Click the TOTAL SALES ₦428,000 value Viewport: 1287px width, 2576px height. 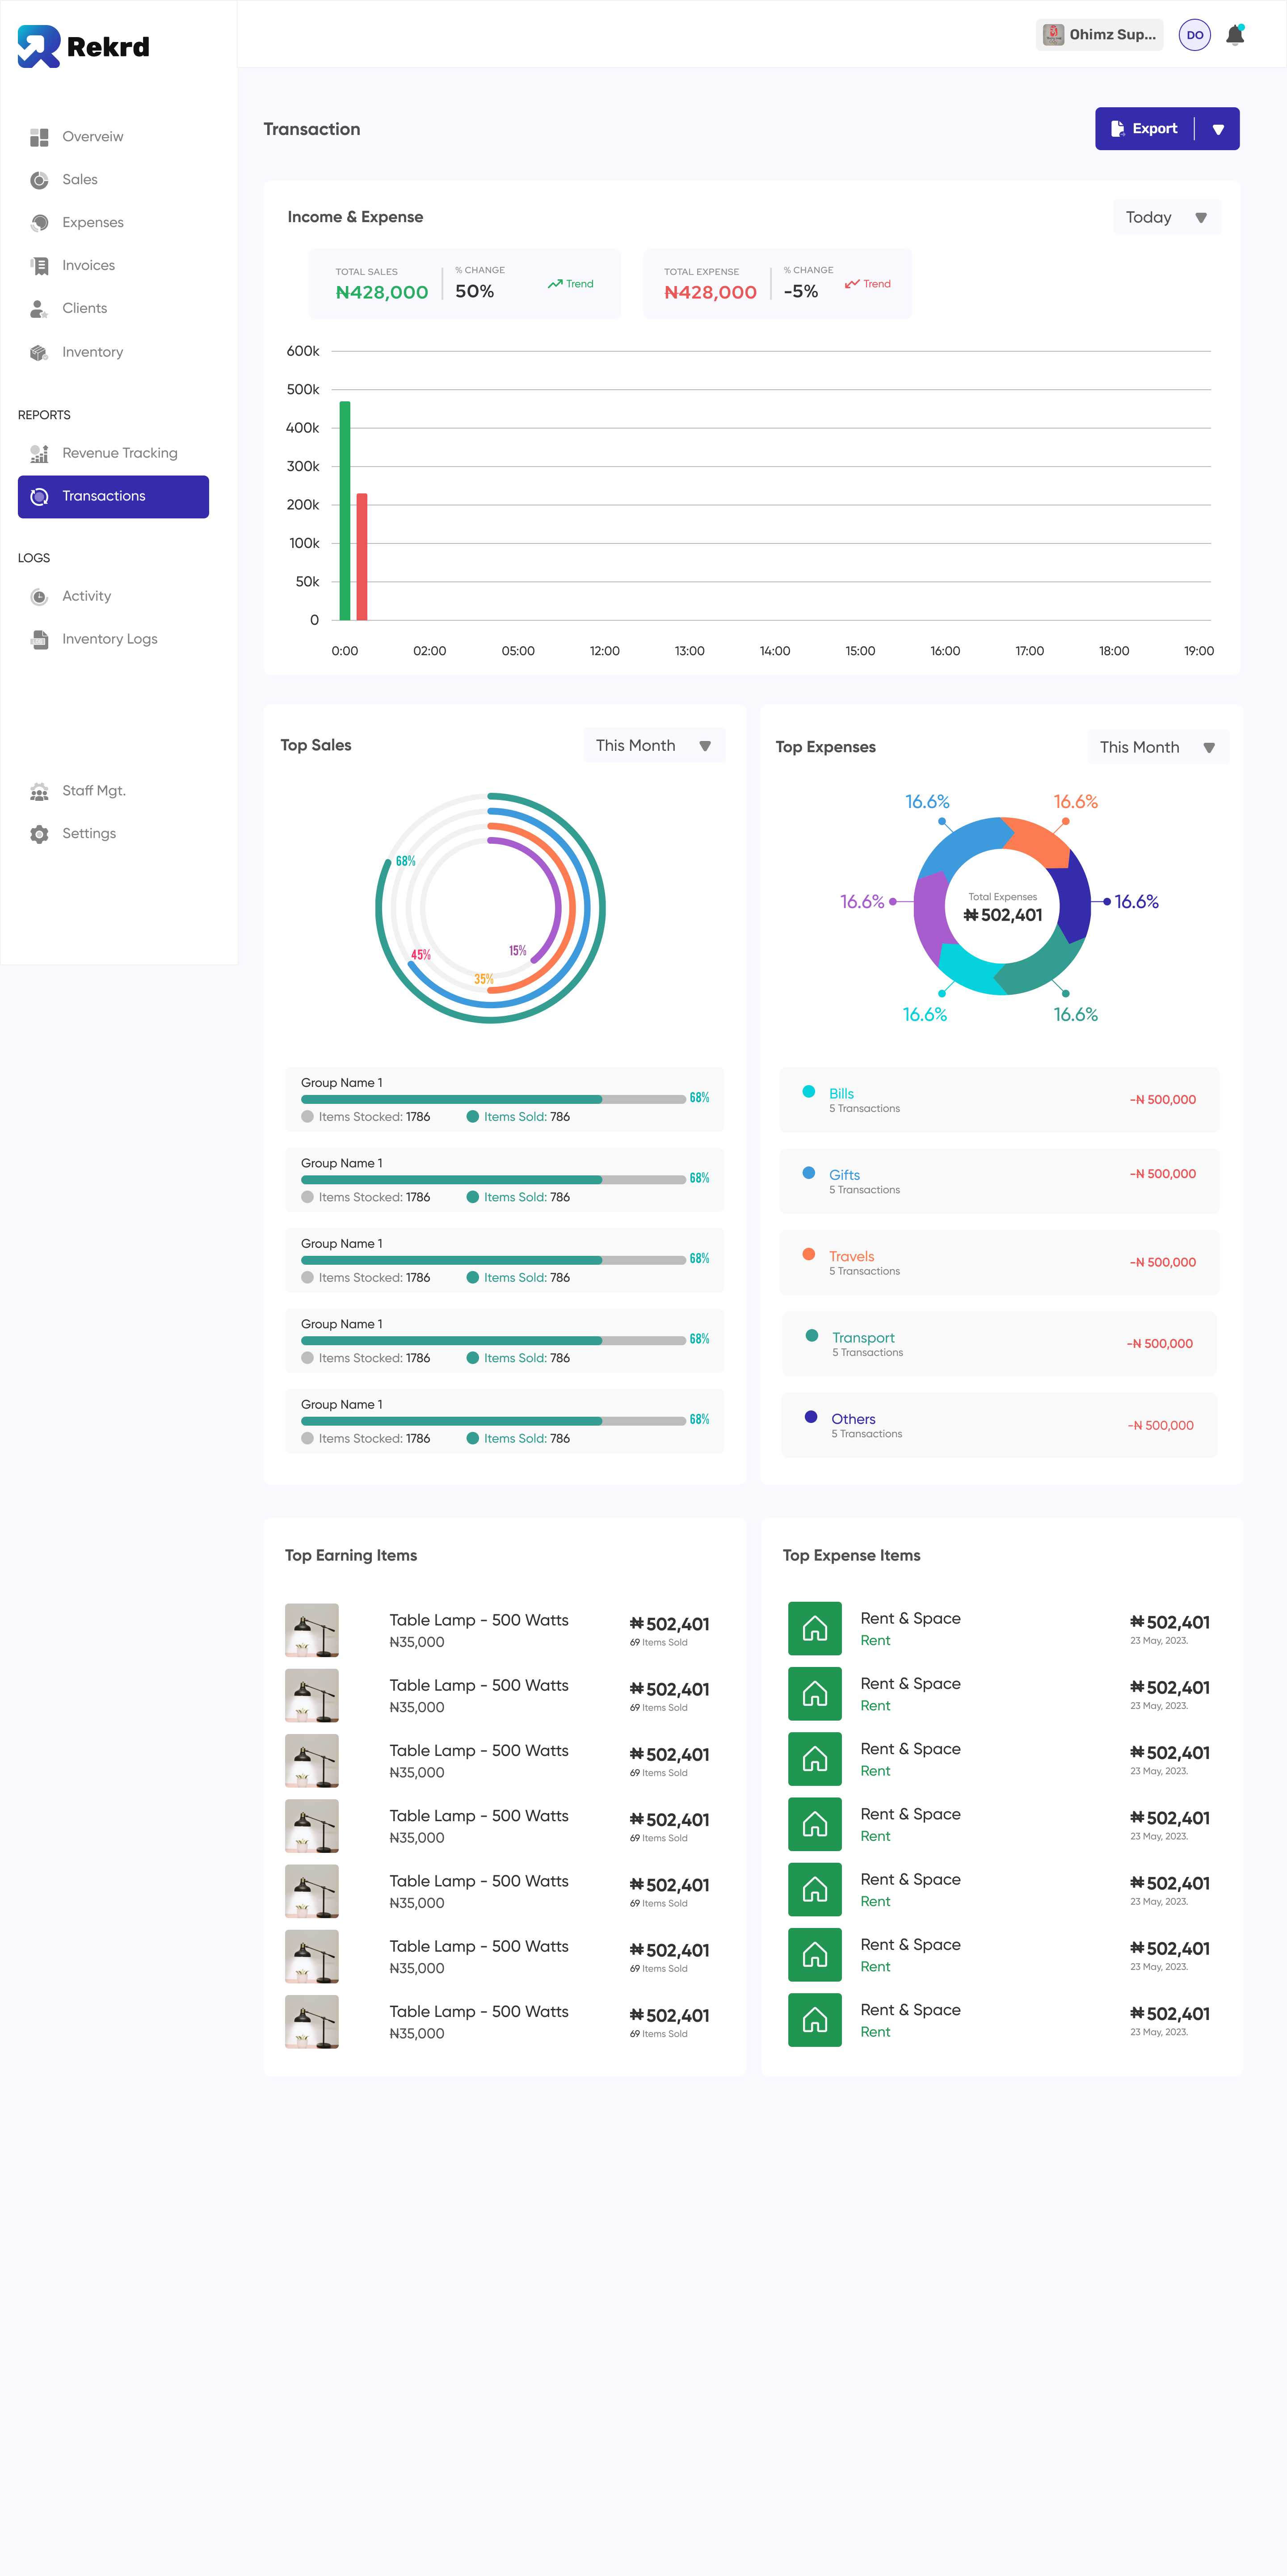click(x=382, y=293)
